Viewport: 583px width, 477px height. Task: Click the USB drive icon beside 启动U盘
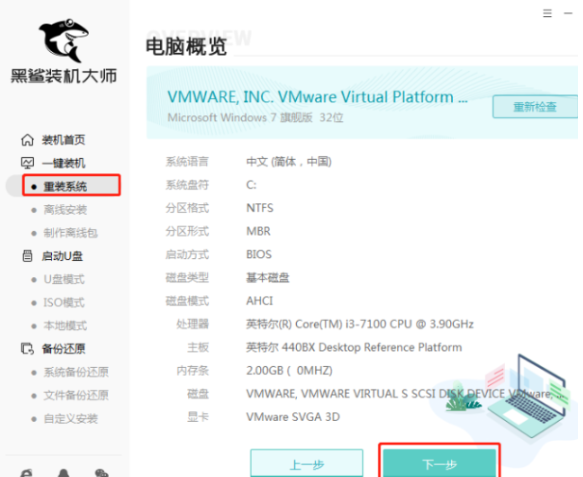27,256
